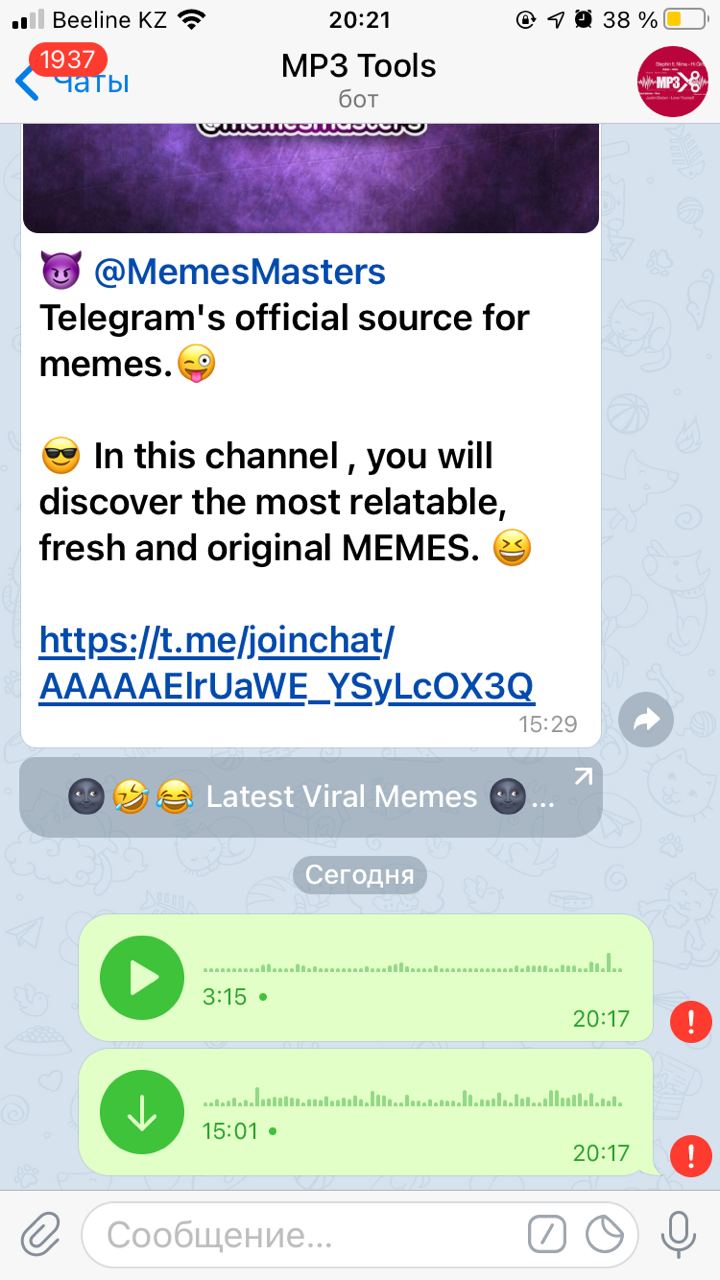This screenshot has height=1280, width=720.
Task: Play the 3:15 voice message
Action: [x=142, y=978]
